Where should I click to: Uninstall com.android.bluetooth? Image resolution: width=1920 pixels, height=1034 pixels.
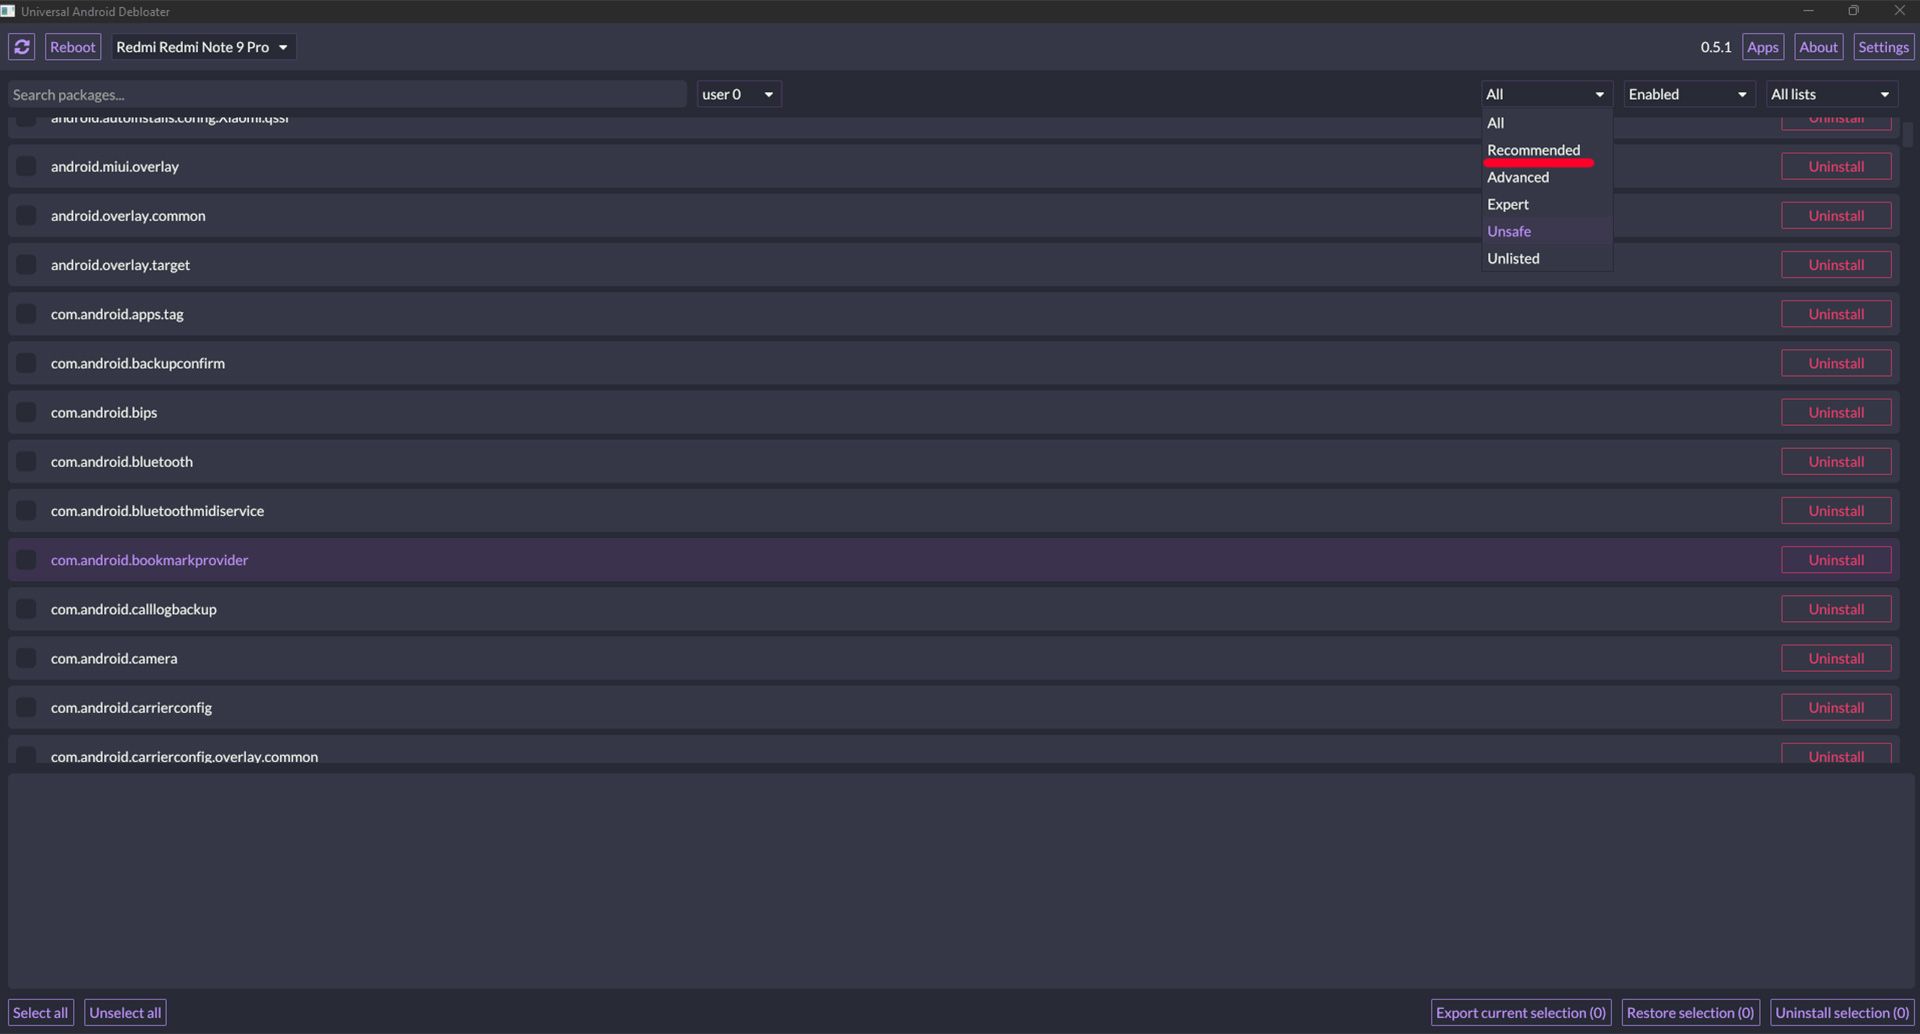coord(1836,461)
